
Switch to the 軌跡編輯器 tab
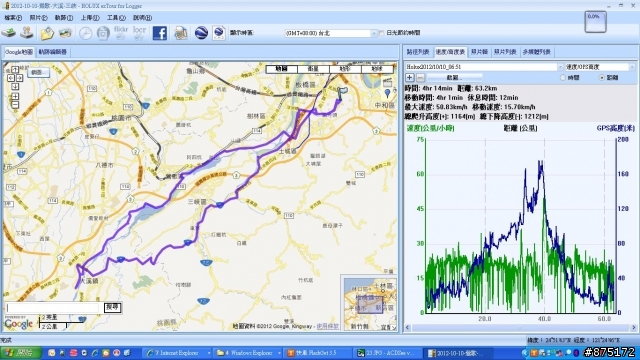[52, 52]
